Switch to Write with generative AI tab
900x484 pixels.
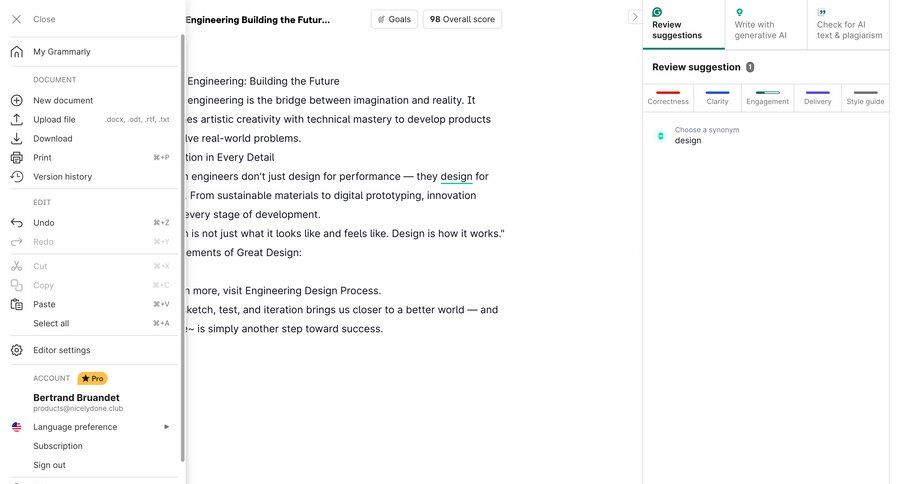click(x=766, y=24)
